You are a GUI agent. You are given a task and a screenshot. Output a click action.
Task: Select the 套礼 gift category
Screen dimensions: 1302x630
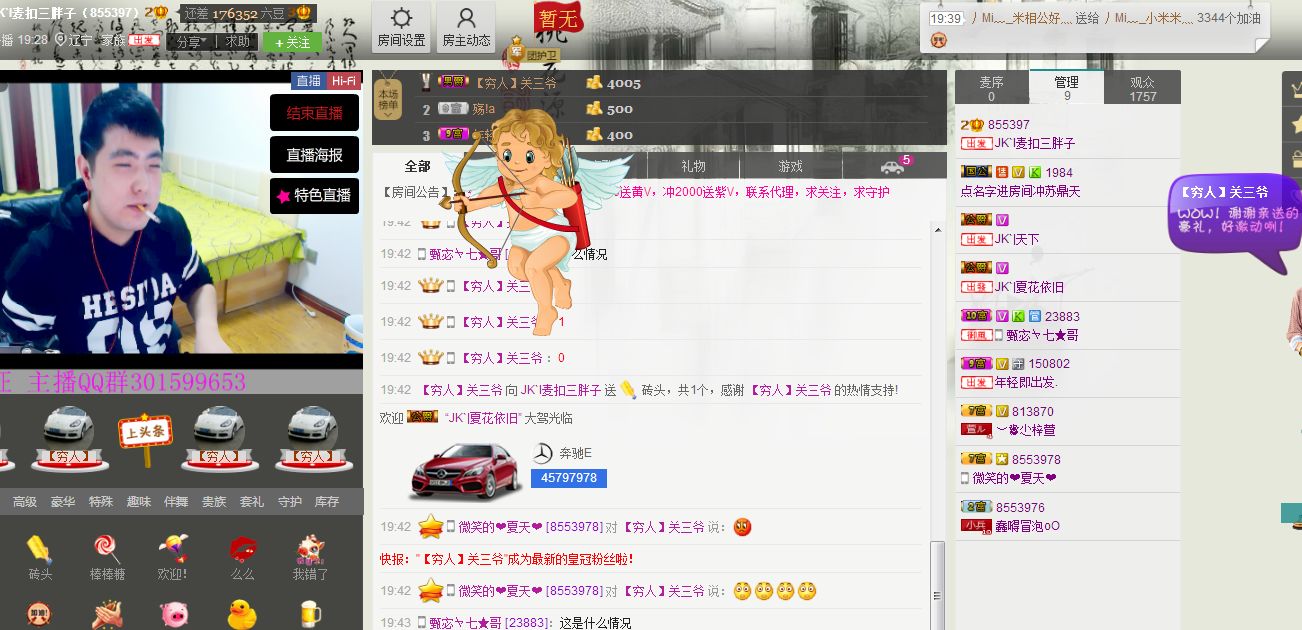252,502
